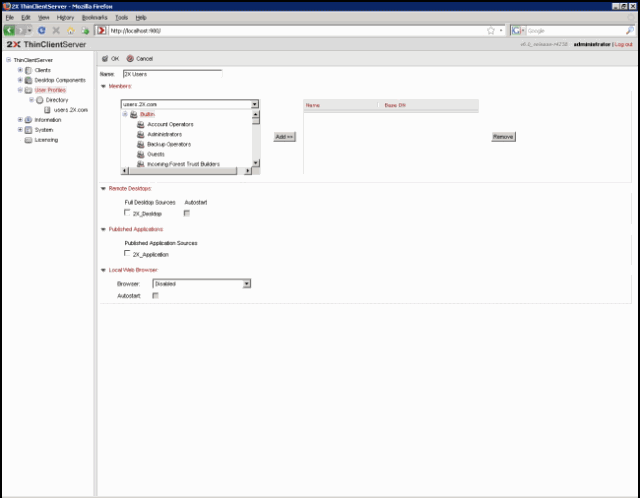Open the Bookmarks menu
Viewport: 640px width, 498px height.
click(x=95, y=18)
